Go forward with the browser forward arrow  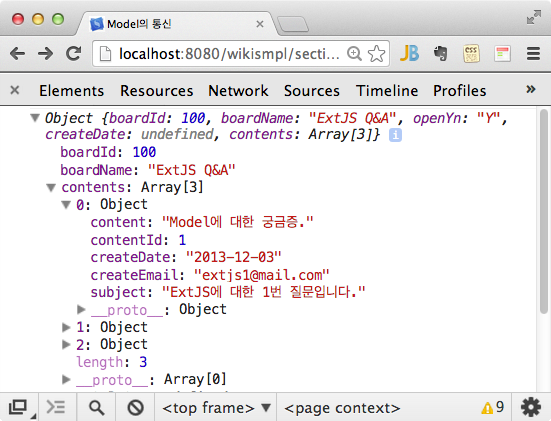(x=46, y=54)
